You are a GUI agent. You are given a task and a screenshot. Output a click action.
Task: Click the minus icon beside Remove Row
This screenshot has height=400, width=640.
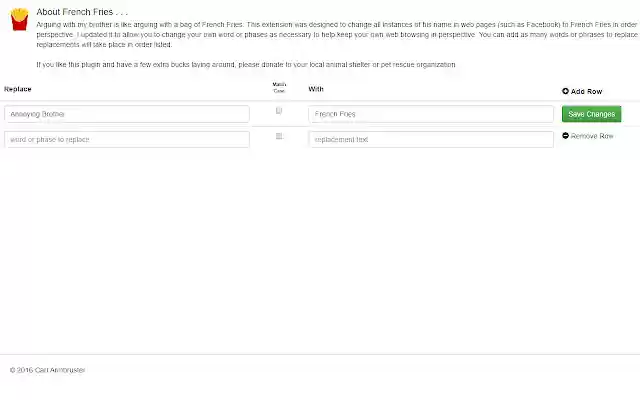pos(566,136)
